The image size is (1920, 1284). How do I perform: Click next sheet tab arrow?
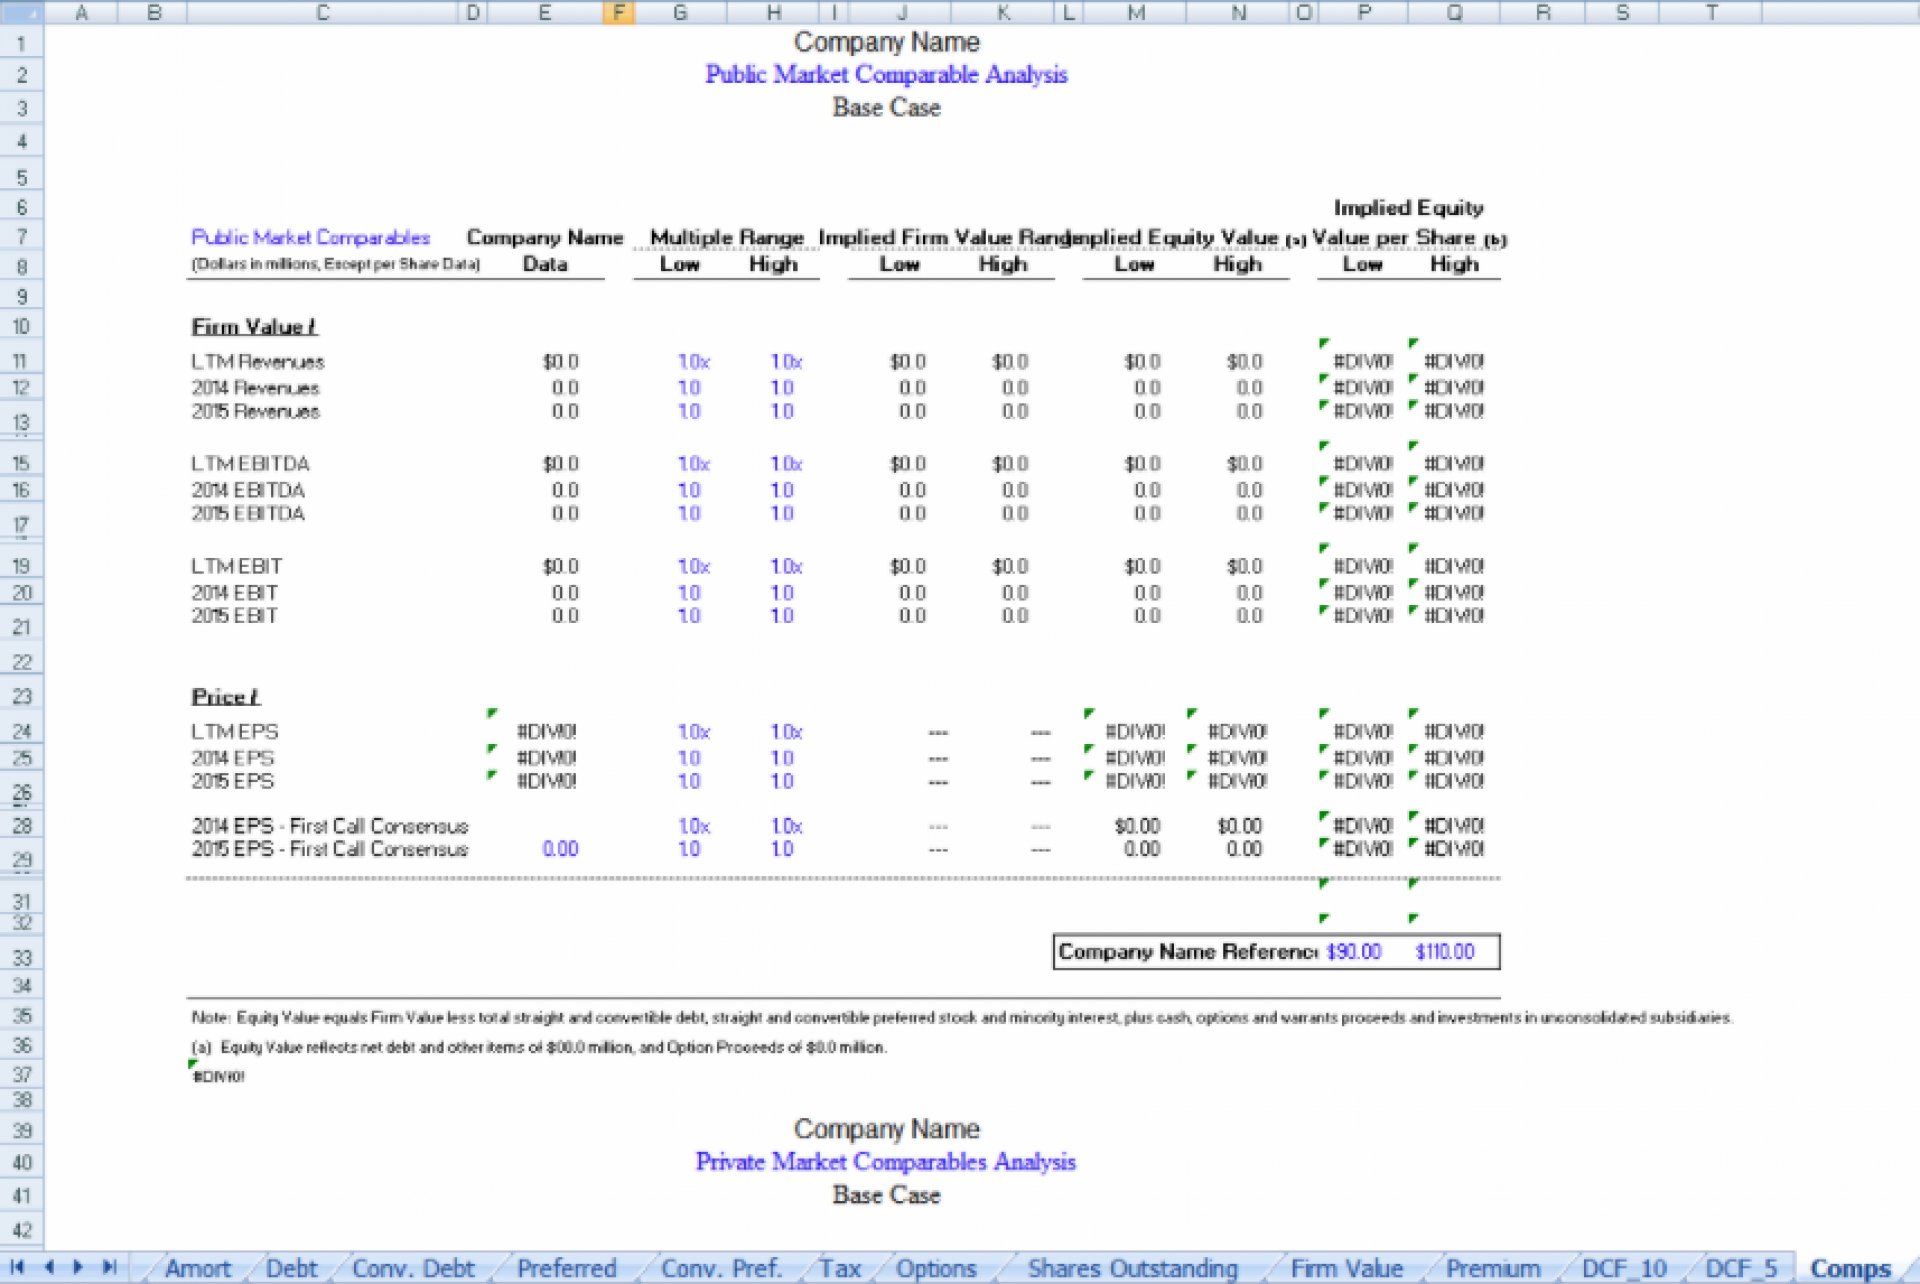(x=78, y=1267)
